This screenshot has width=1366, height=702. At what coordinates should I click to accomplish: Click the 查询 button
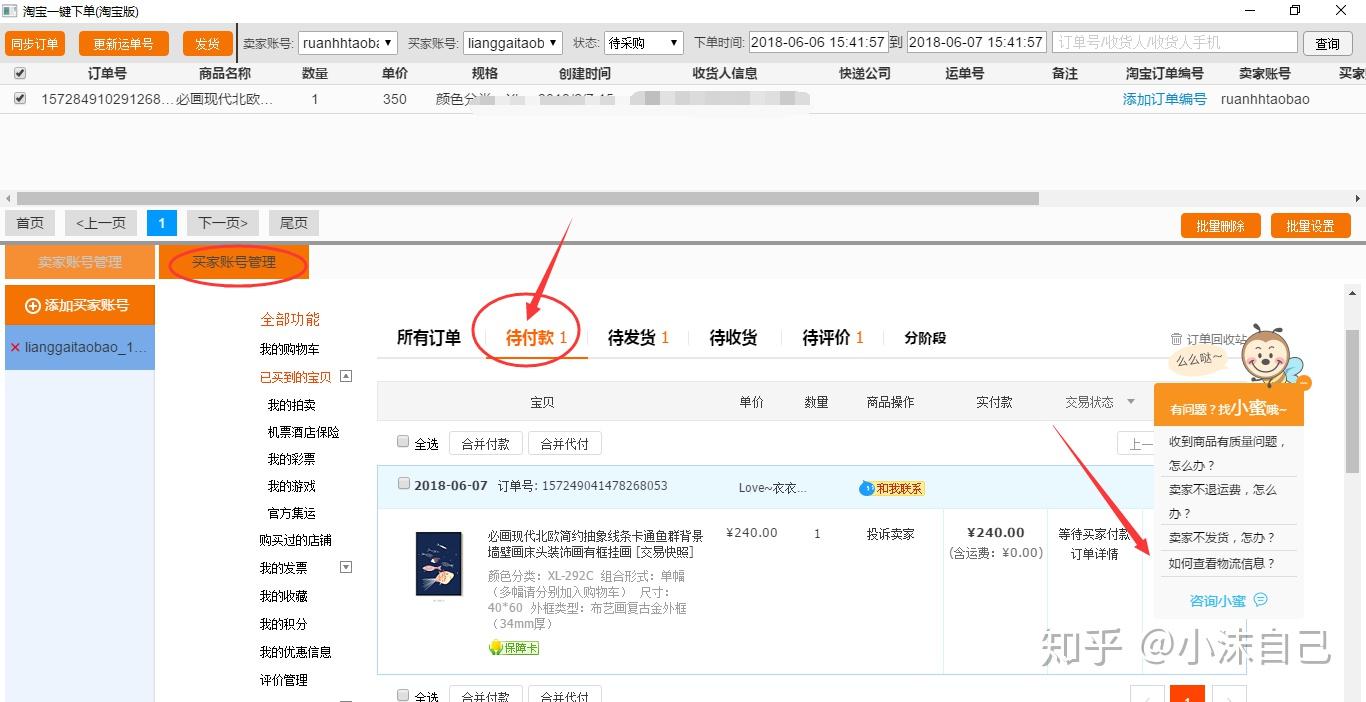(1328, 43)
